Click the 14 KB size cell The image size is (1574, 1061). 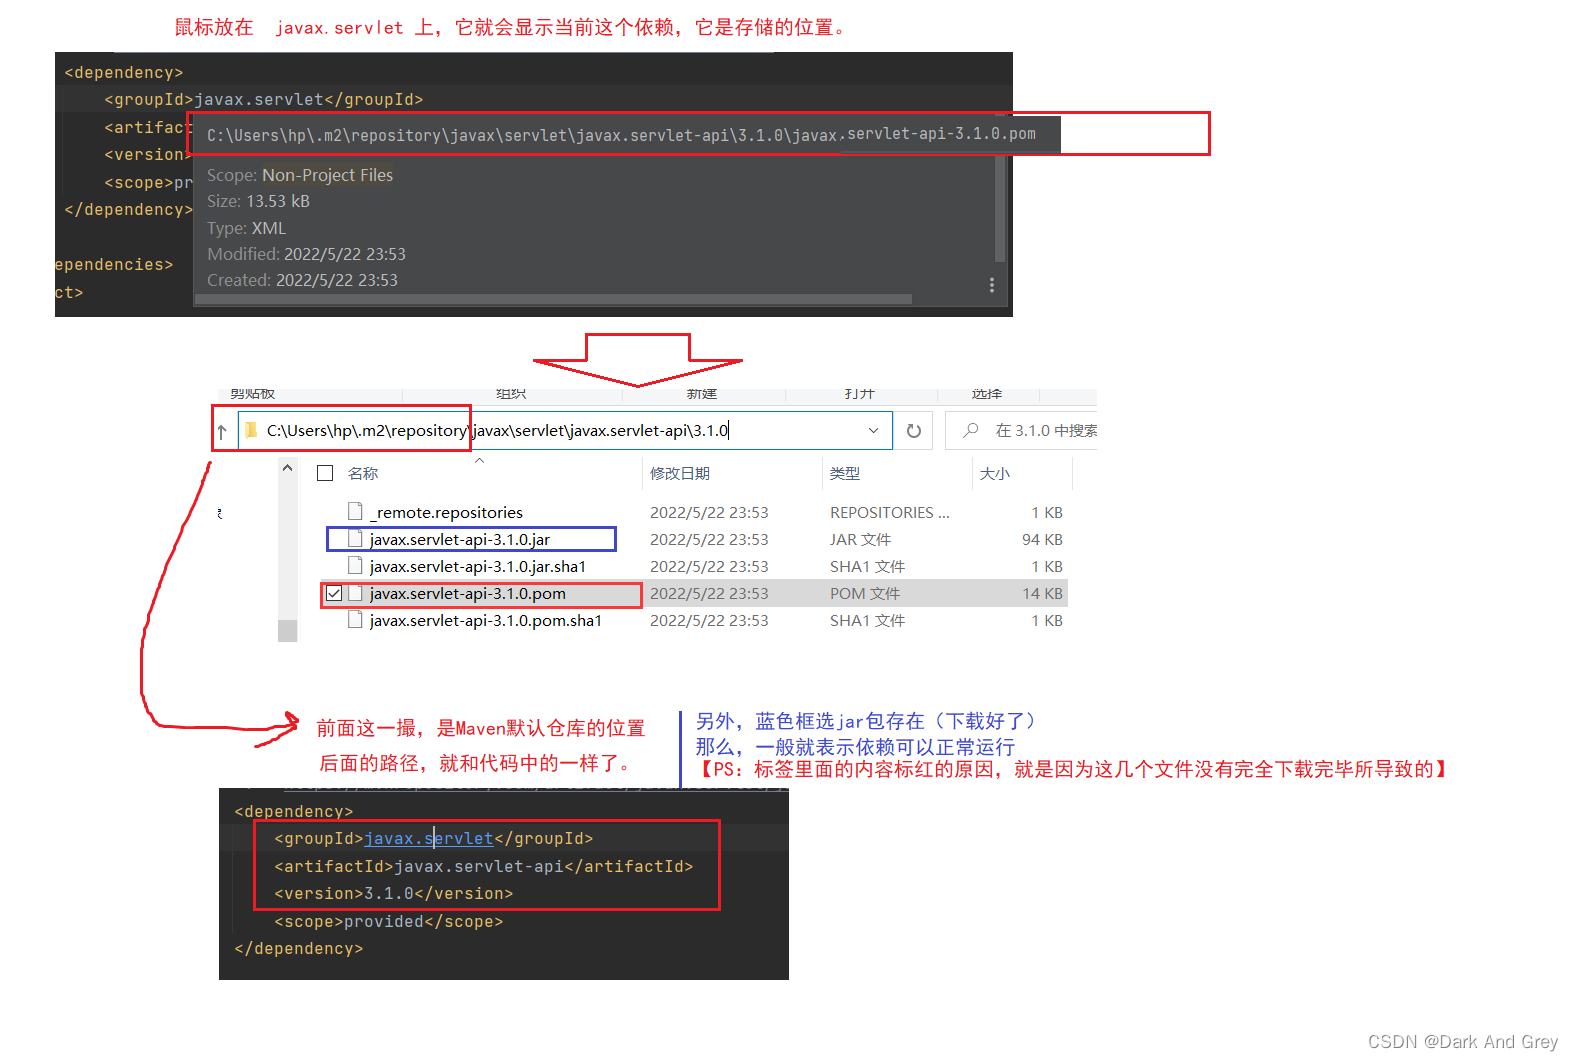click(x=1042, y=593)
